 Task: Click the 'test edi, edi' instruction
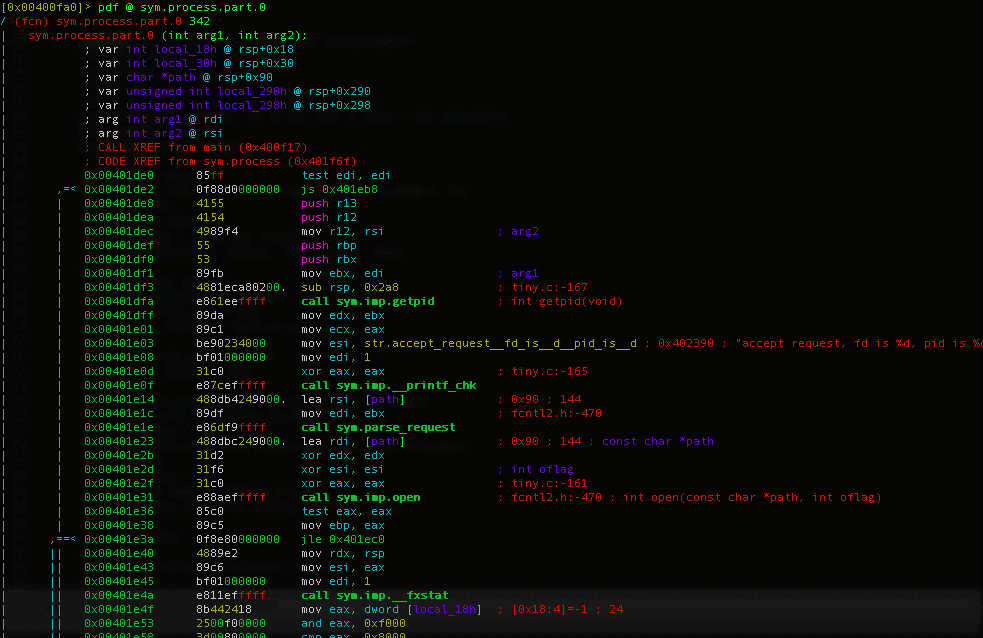click(346, 175)
